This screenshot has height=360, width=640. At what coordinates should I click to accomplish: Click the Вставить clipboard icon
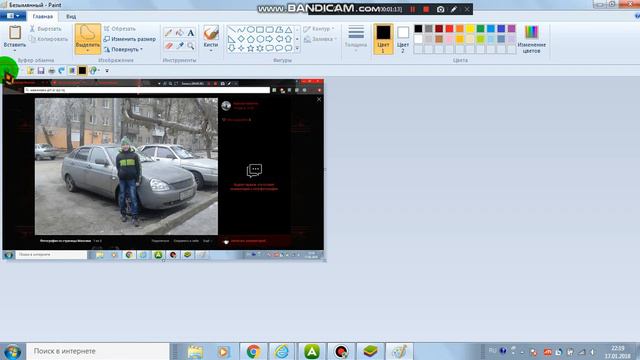point(15,33)
